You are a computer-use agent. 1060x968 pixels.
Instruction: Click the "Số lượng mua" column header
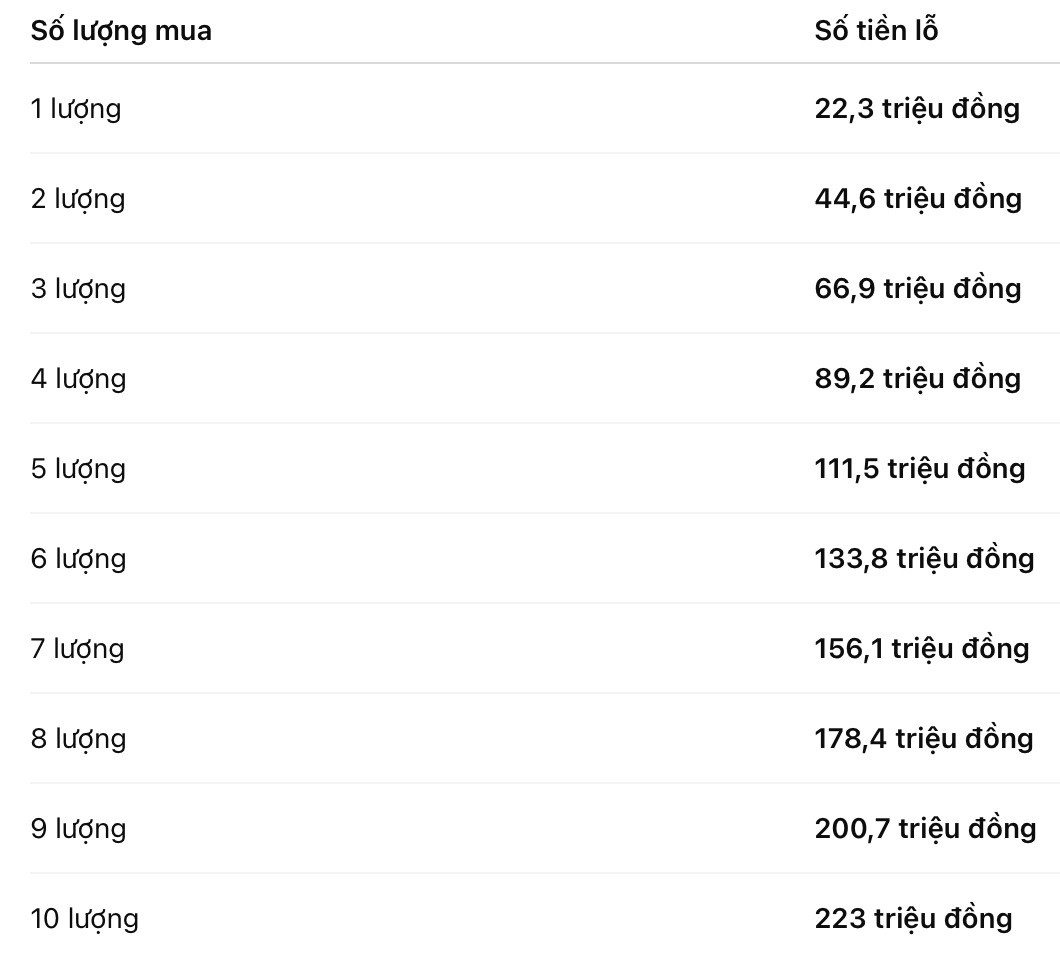point(121,31)
